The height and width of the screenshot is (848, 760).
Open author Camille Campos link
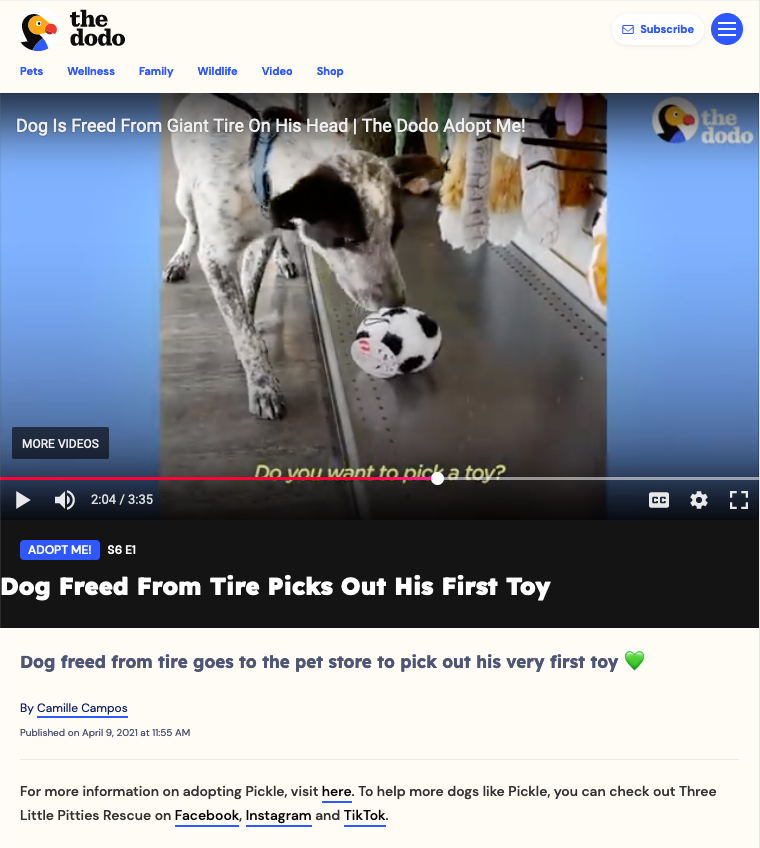tap(82, 708)
